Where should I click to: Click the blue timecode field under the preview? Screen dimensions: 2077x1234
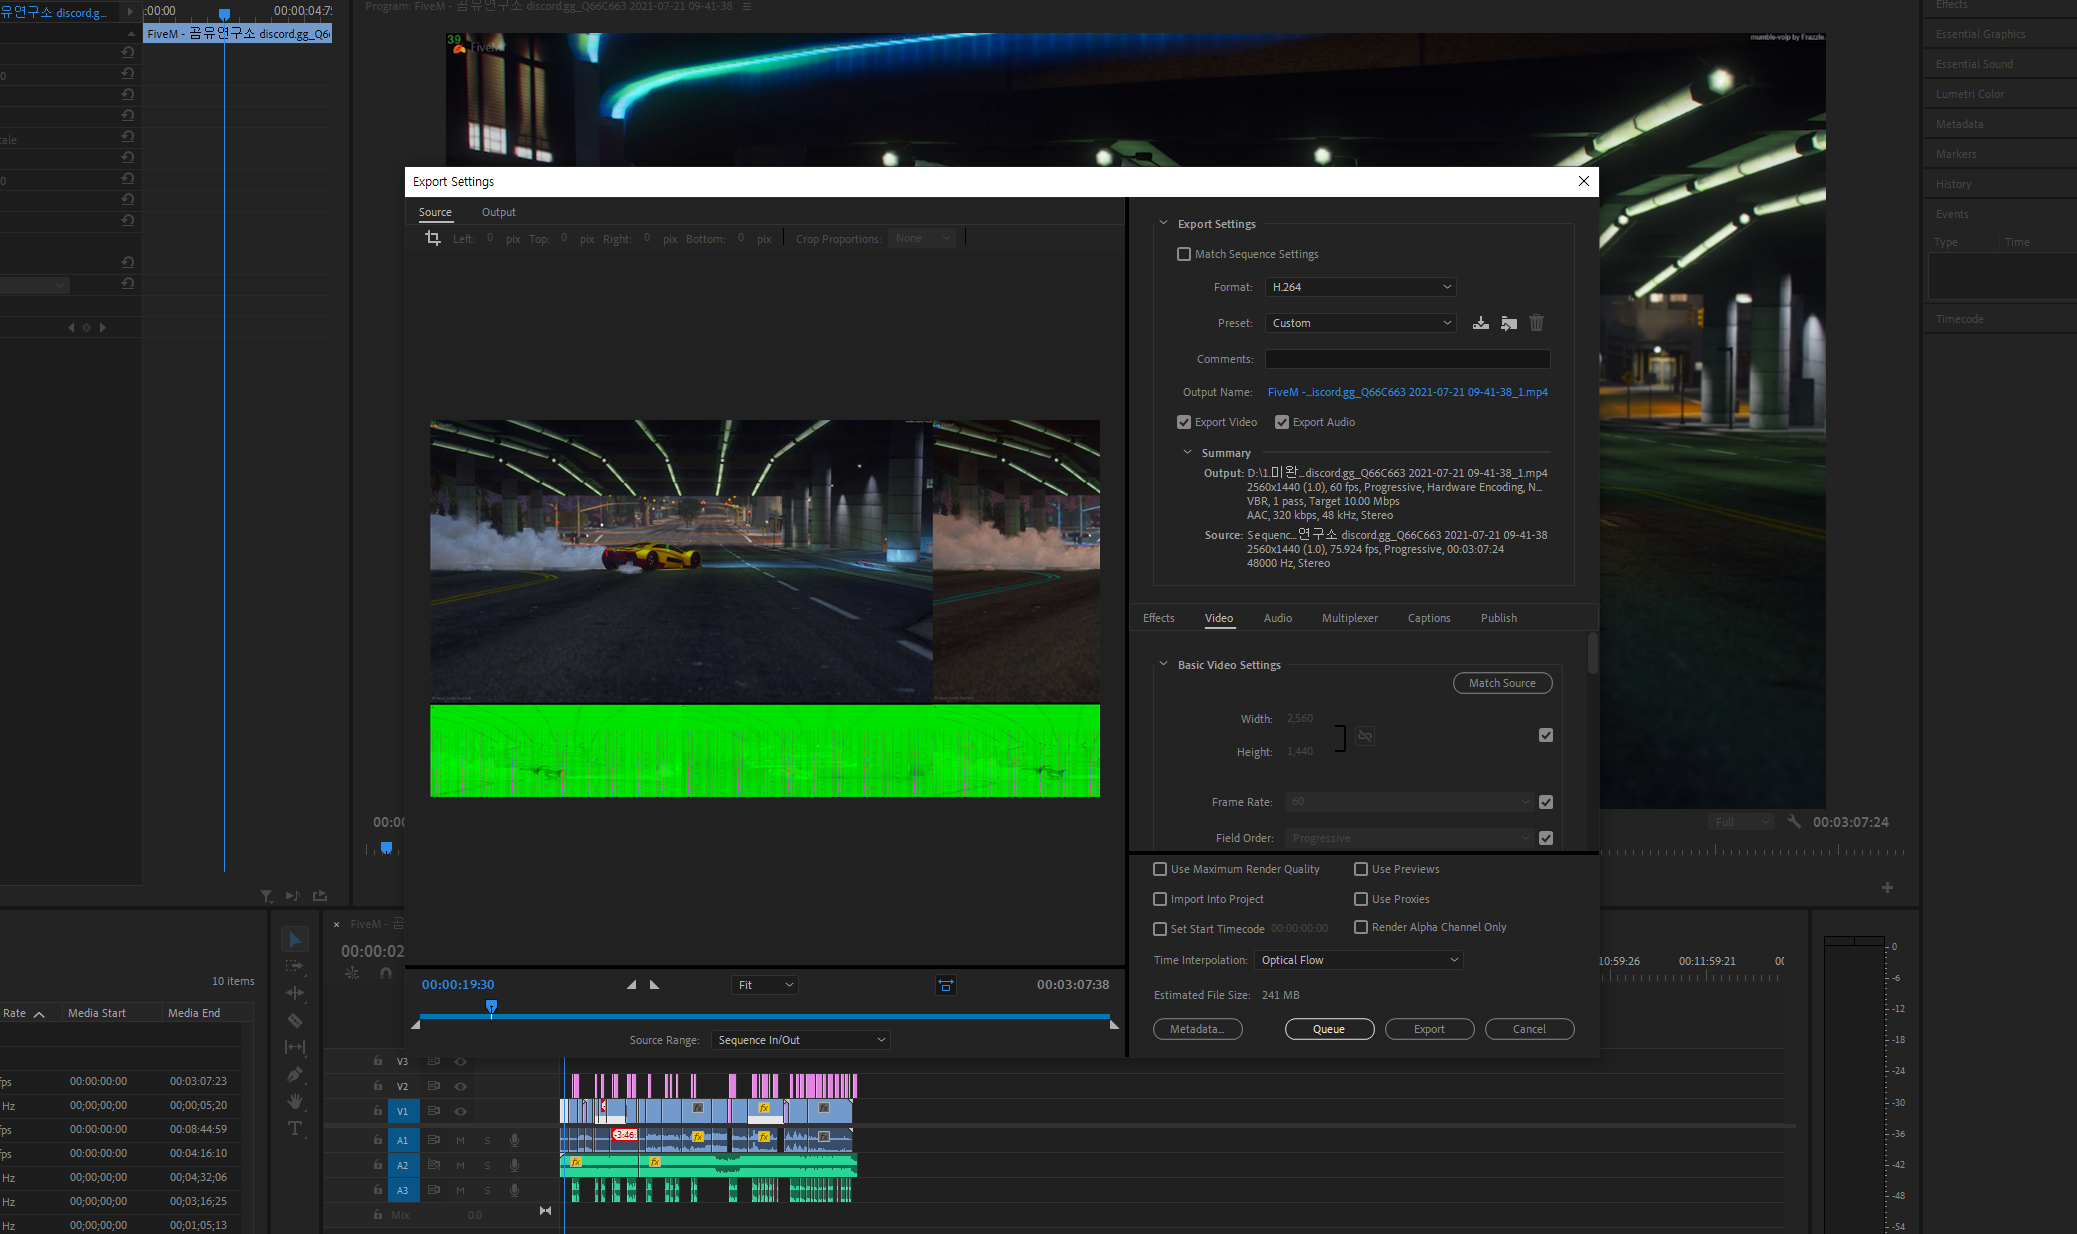coord(457,984)
